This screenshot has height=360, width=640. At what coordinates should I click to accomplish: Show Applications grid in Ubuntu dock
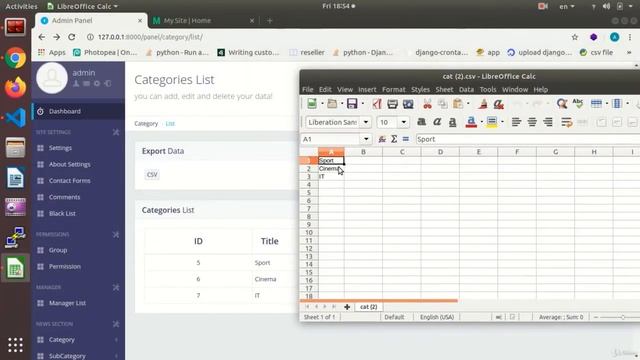click(15, 345)
